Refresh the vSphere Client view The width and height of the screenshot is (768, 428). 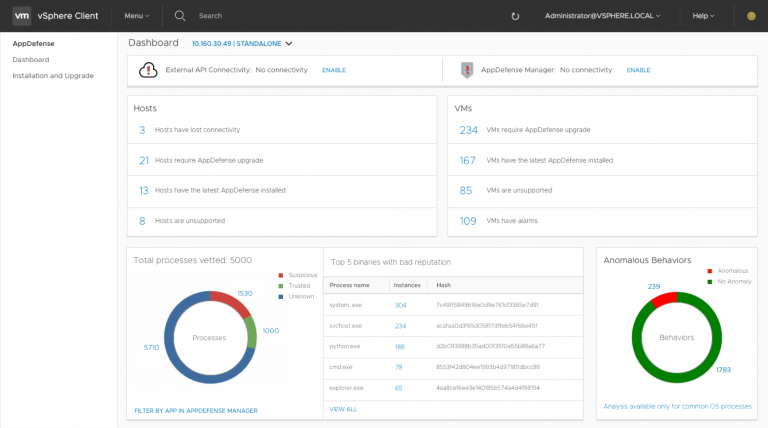(x=515, y=16)
